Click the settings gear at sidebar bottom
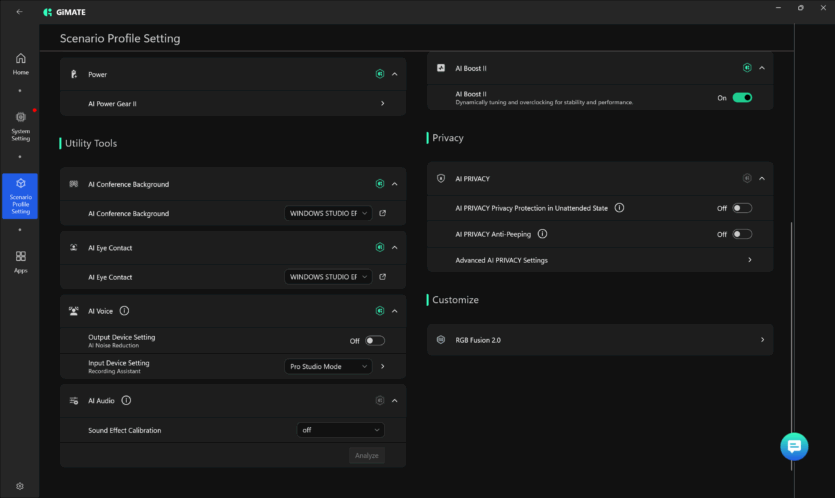This screenshot has width=835, height=498. click(x=20, y=486)
